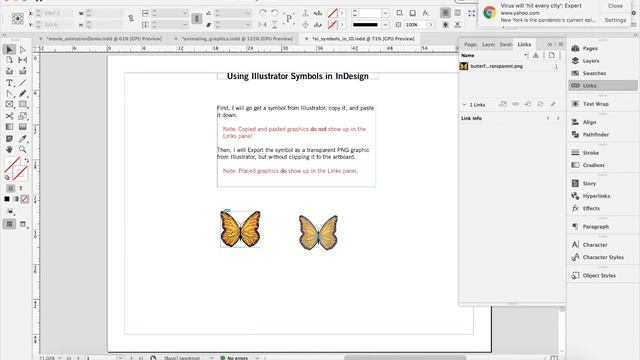Open the Name column sort dropdown
The height and width of the screenshot is (360, 640).
525,55
